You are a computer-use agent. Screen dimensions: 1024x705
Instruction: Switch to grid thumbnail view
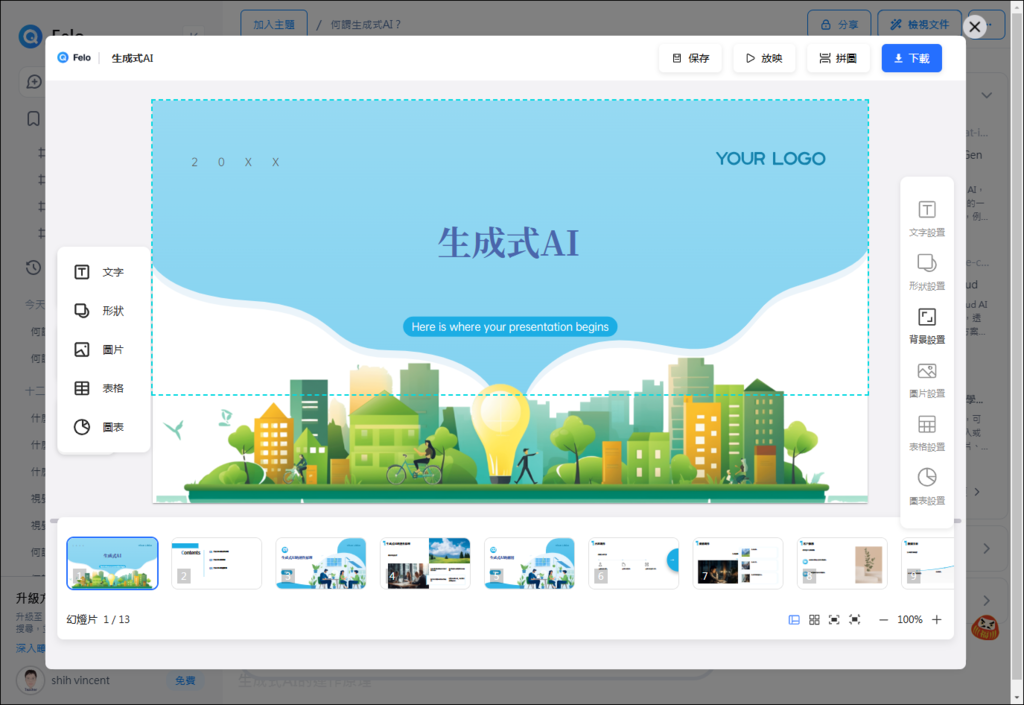coord(814,619)
